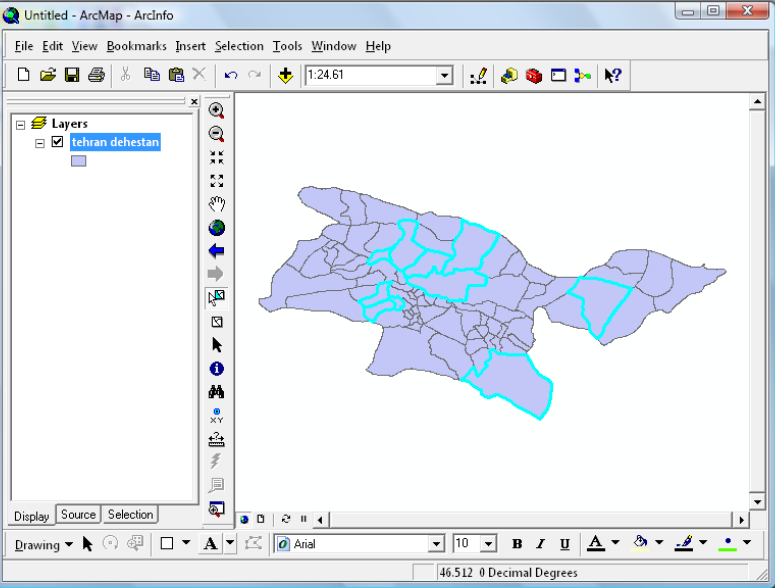Switch to the Display tab
The height and width of the screenshot is (588, 775).
click(x=31, y=516)
